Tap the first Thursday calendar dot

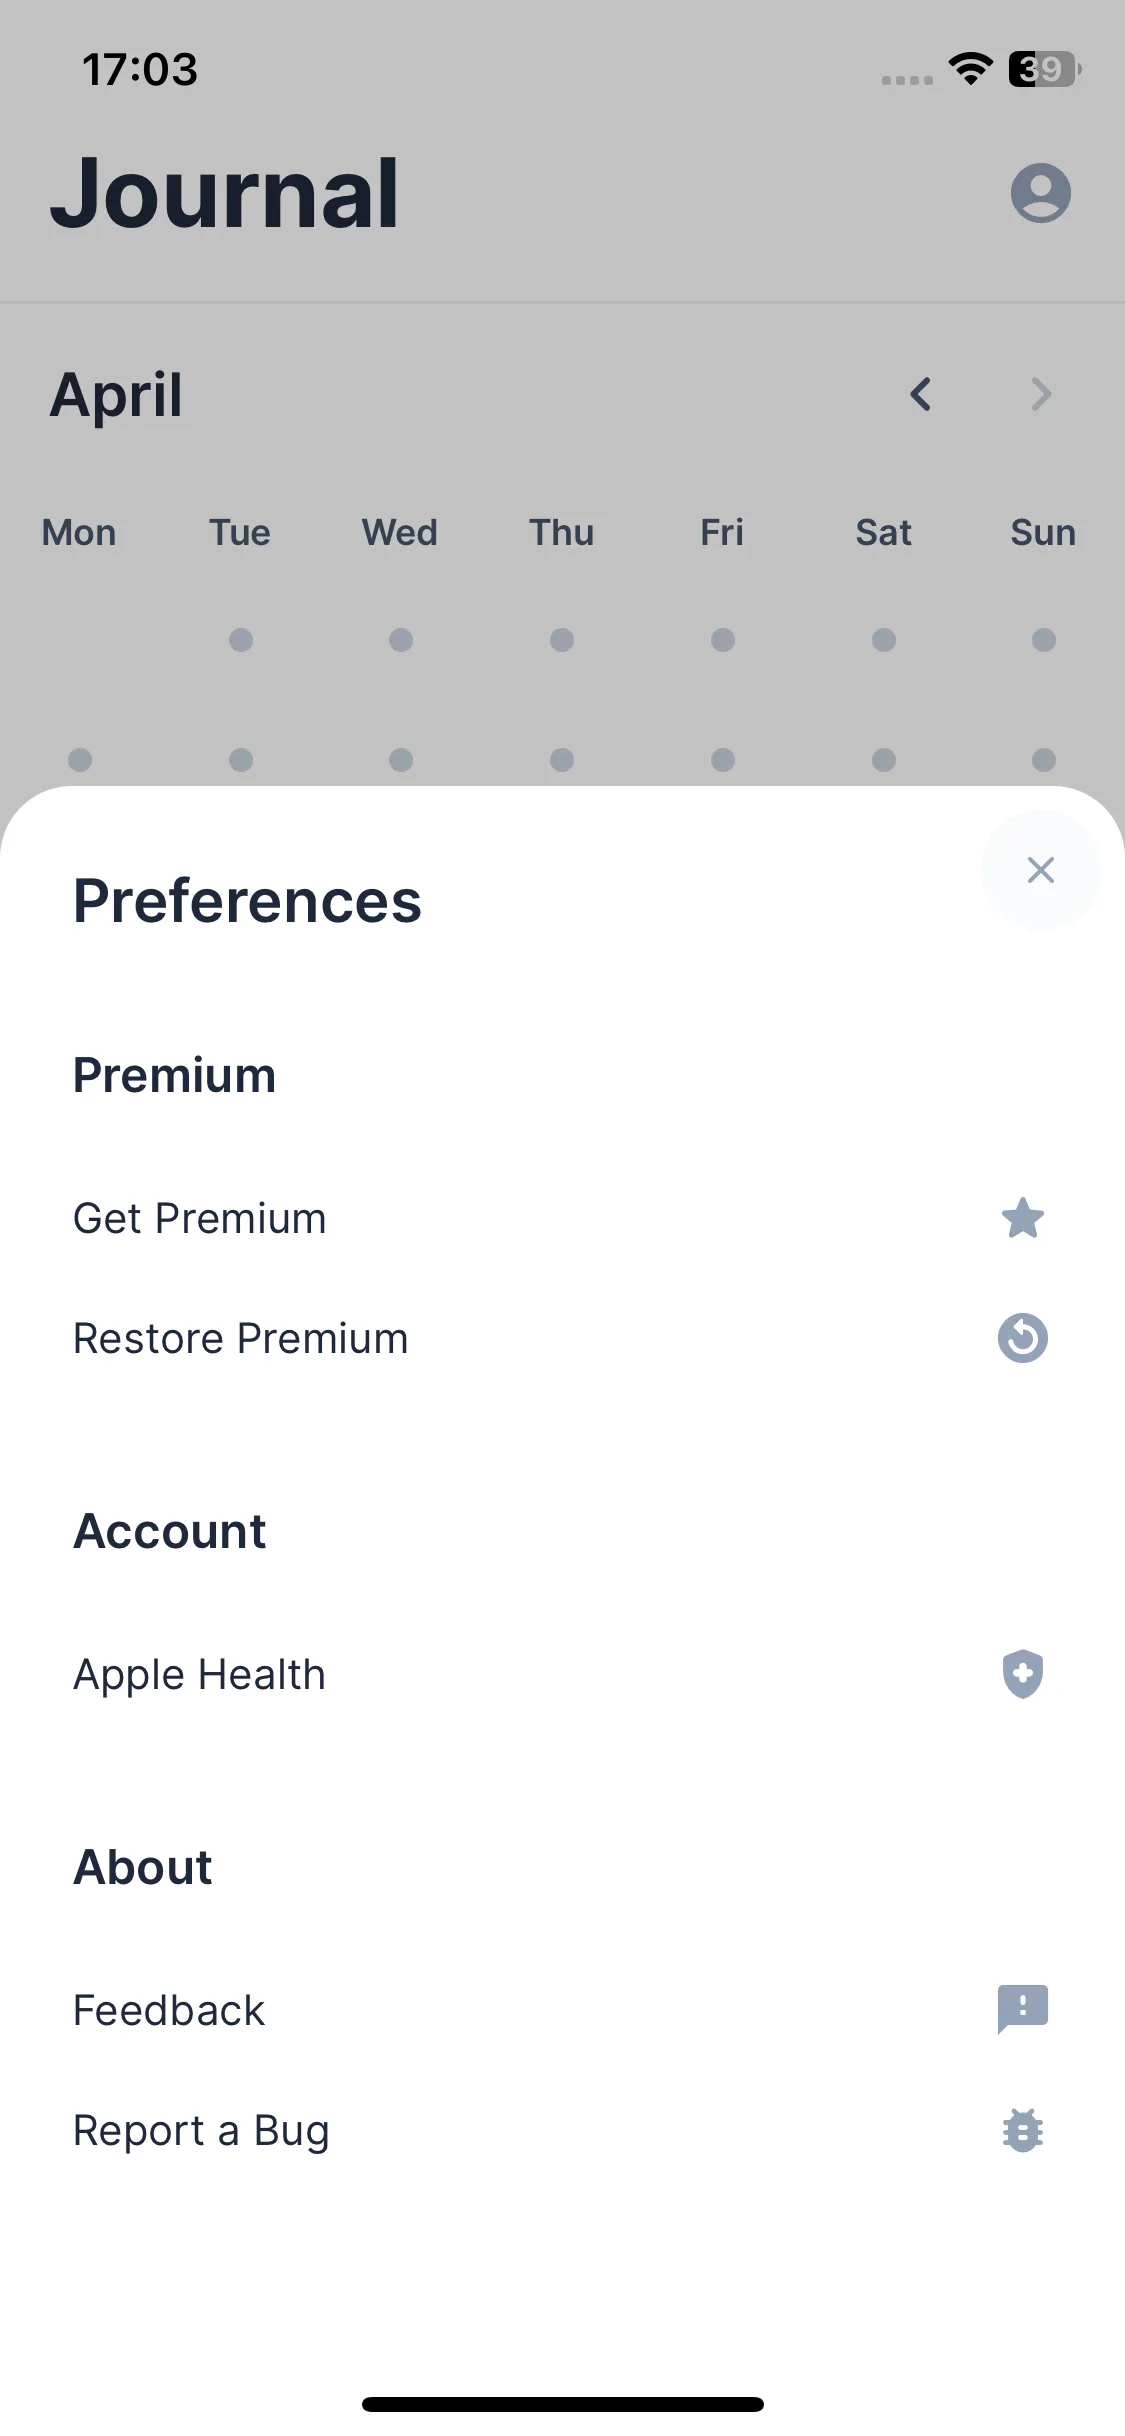(562, 640)
